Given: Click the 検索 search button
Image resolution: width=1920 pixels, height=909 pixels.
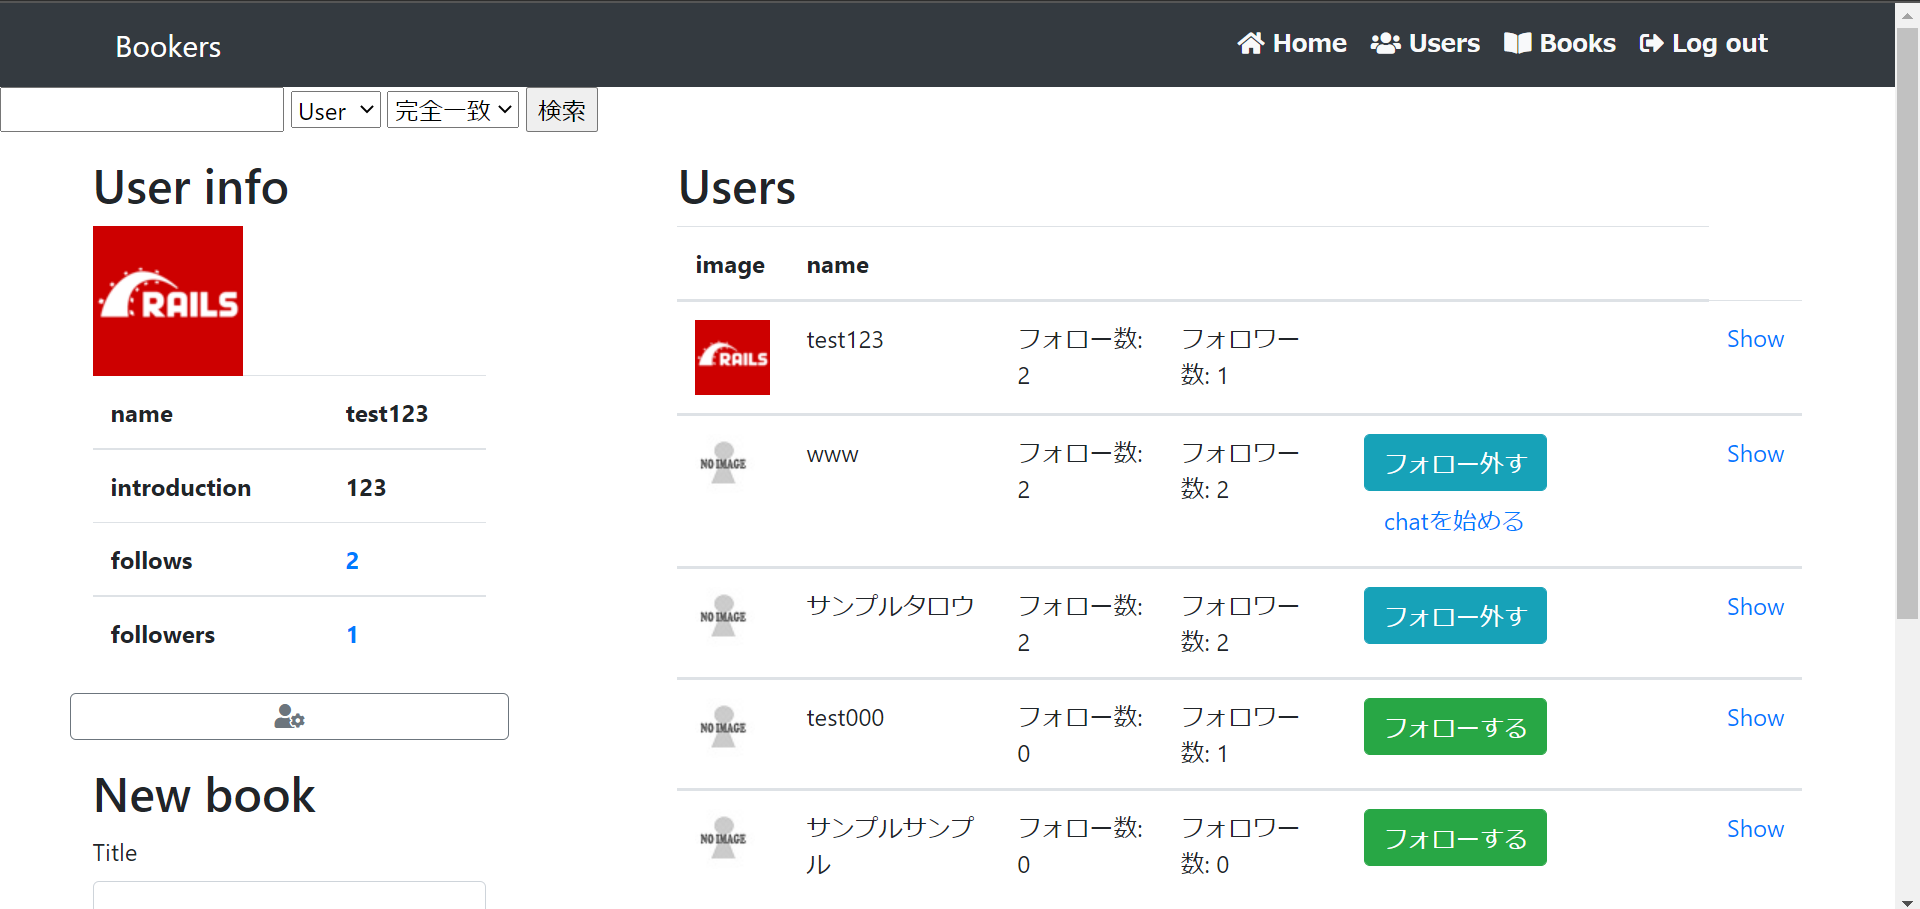Looking at the screenshot, I should (x=561, y=109).
